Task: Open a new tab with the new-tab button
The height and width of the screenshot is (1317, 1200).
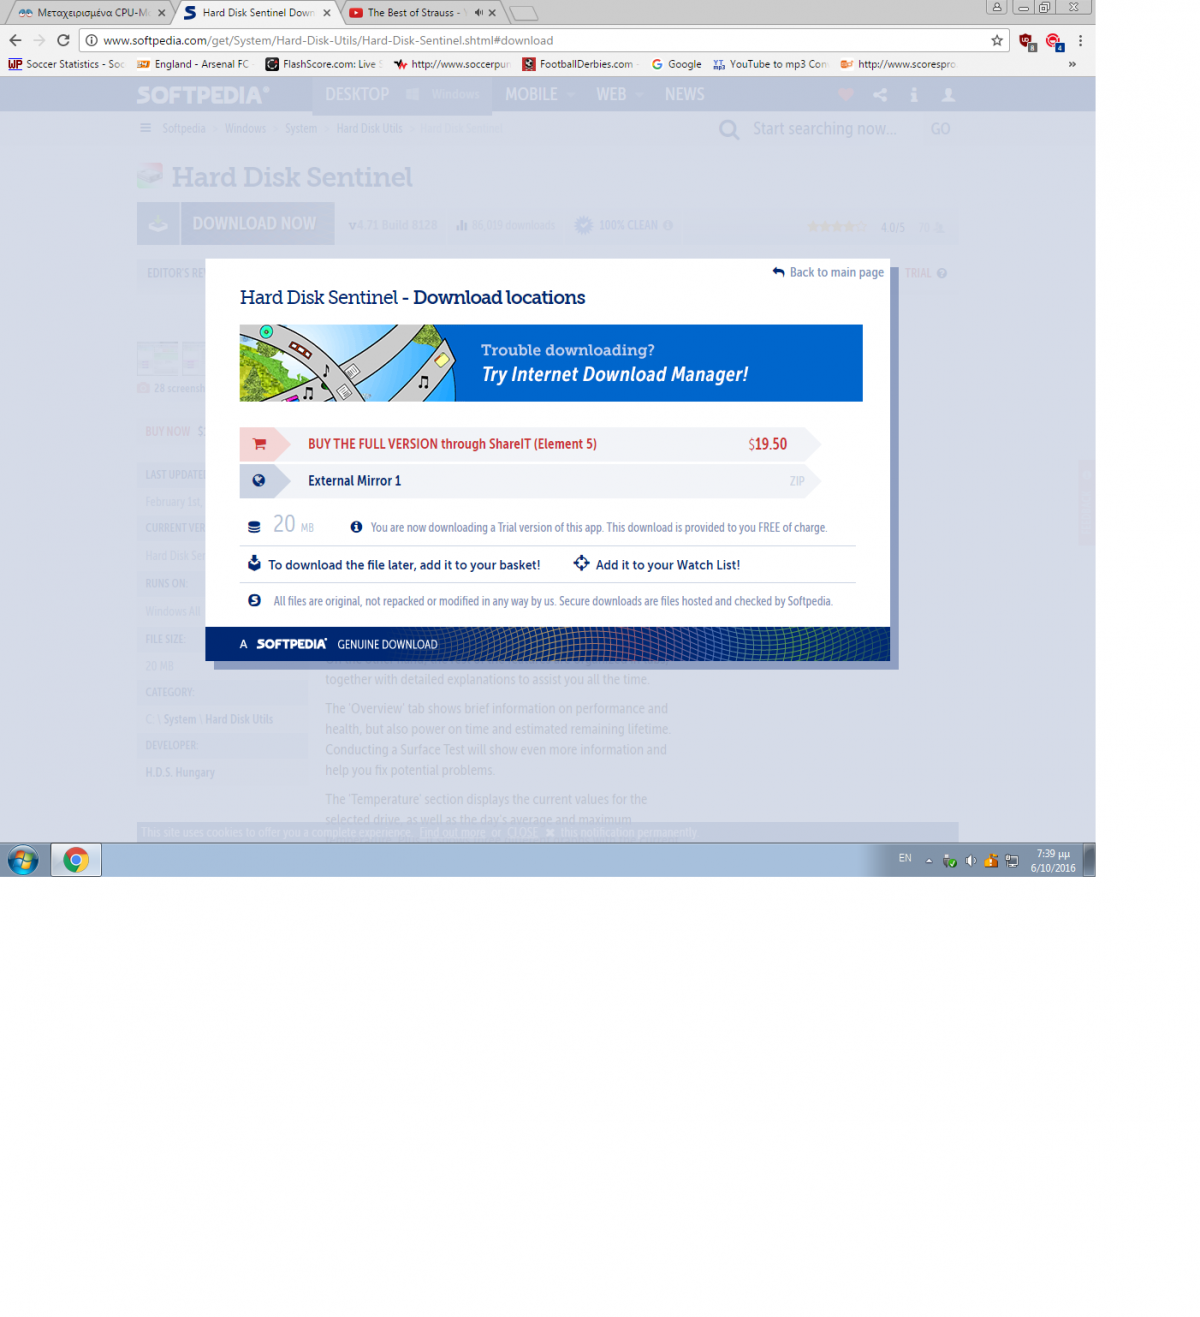Action: click(523, 13)
